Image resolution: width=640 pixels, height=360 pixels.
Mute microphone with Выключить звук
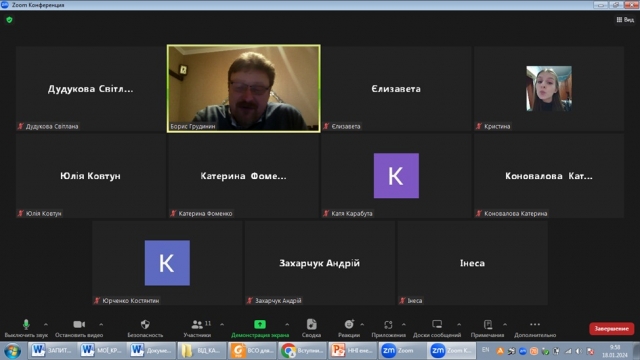(x=26, y=328)
